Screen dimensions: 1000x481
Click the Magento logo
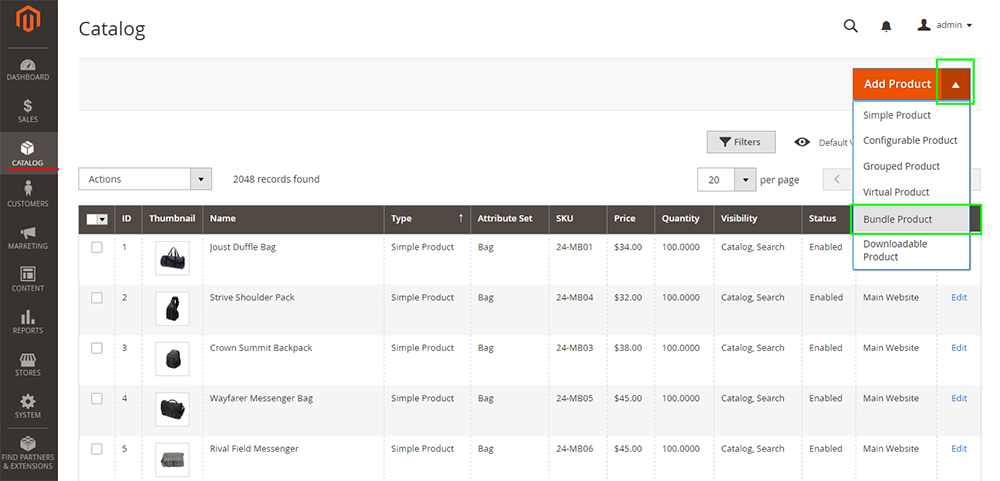pos(28,21)
